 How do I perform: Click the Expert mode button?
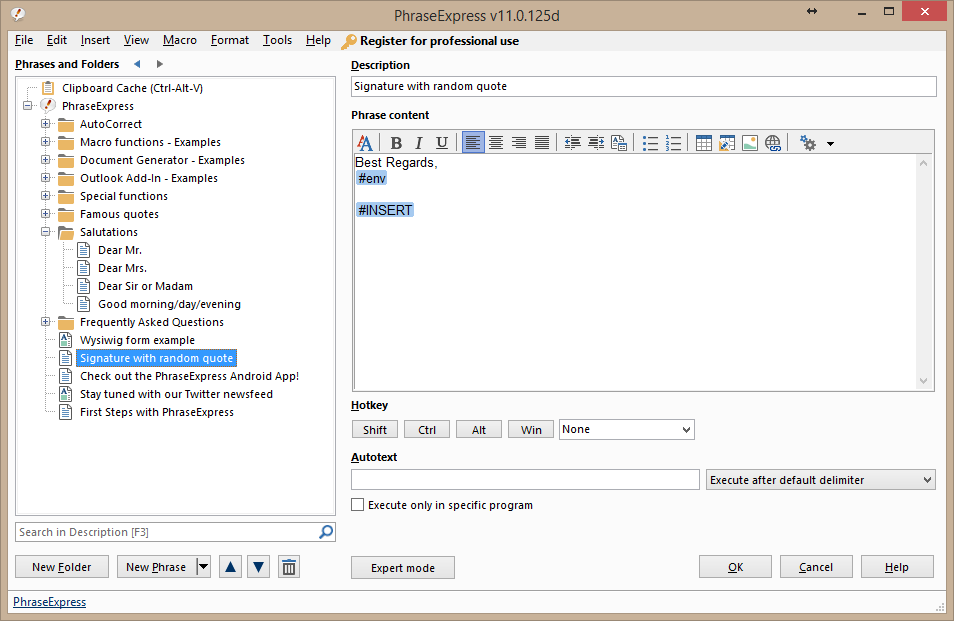[x=403, y=568]
